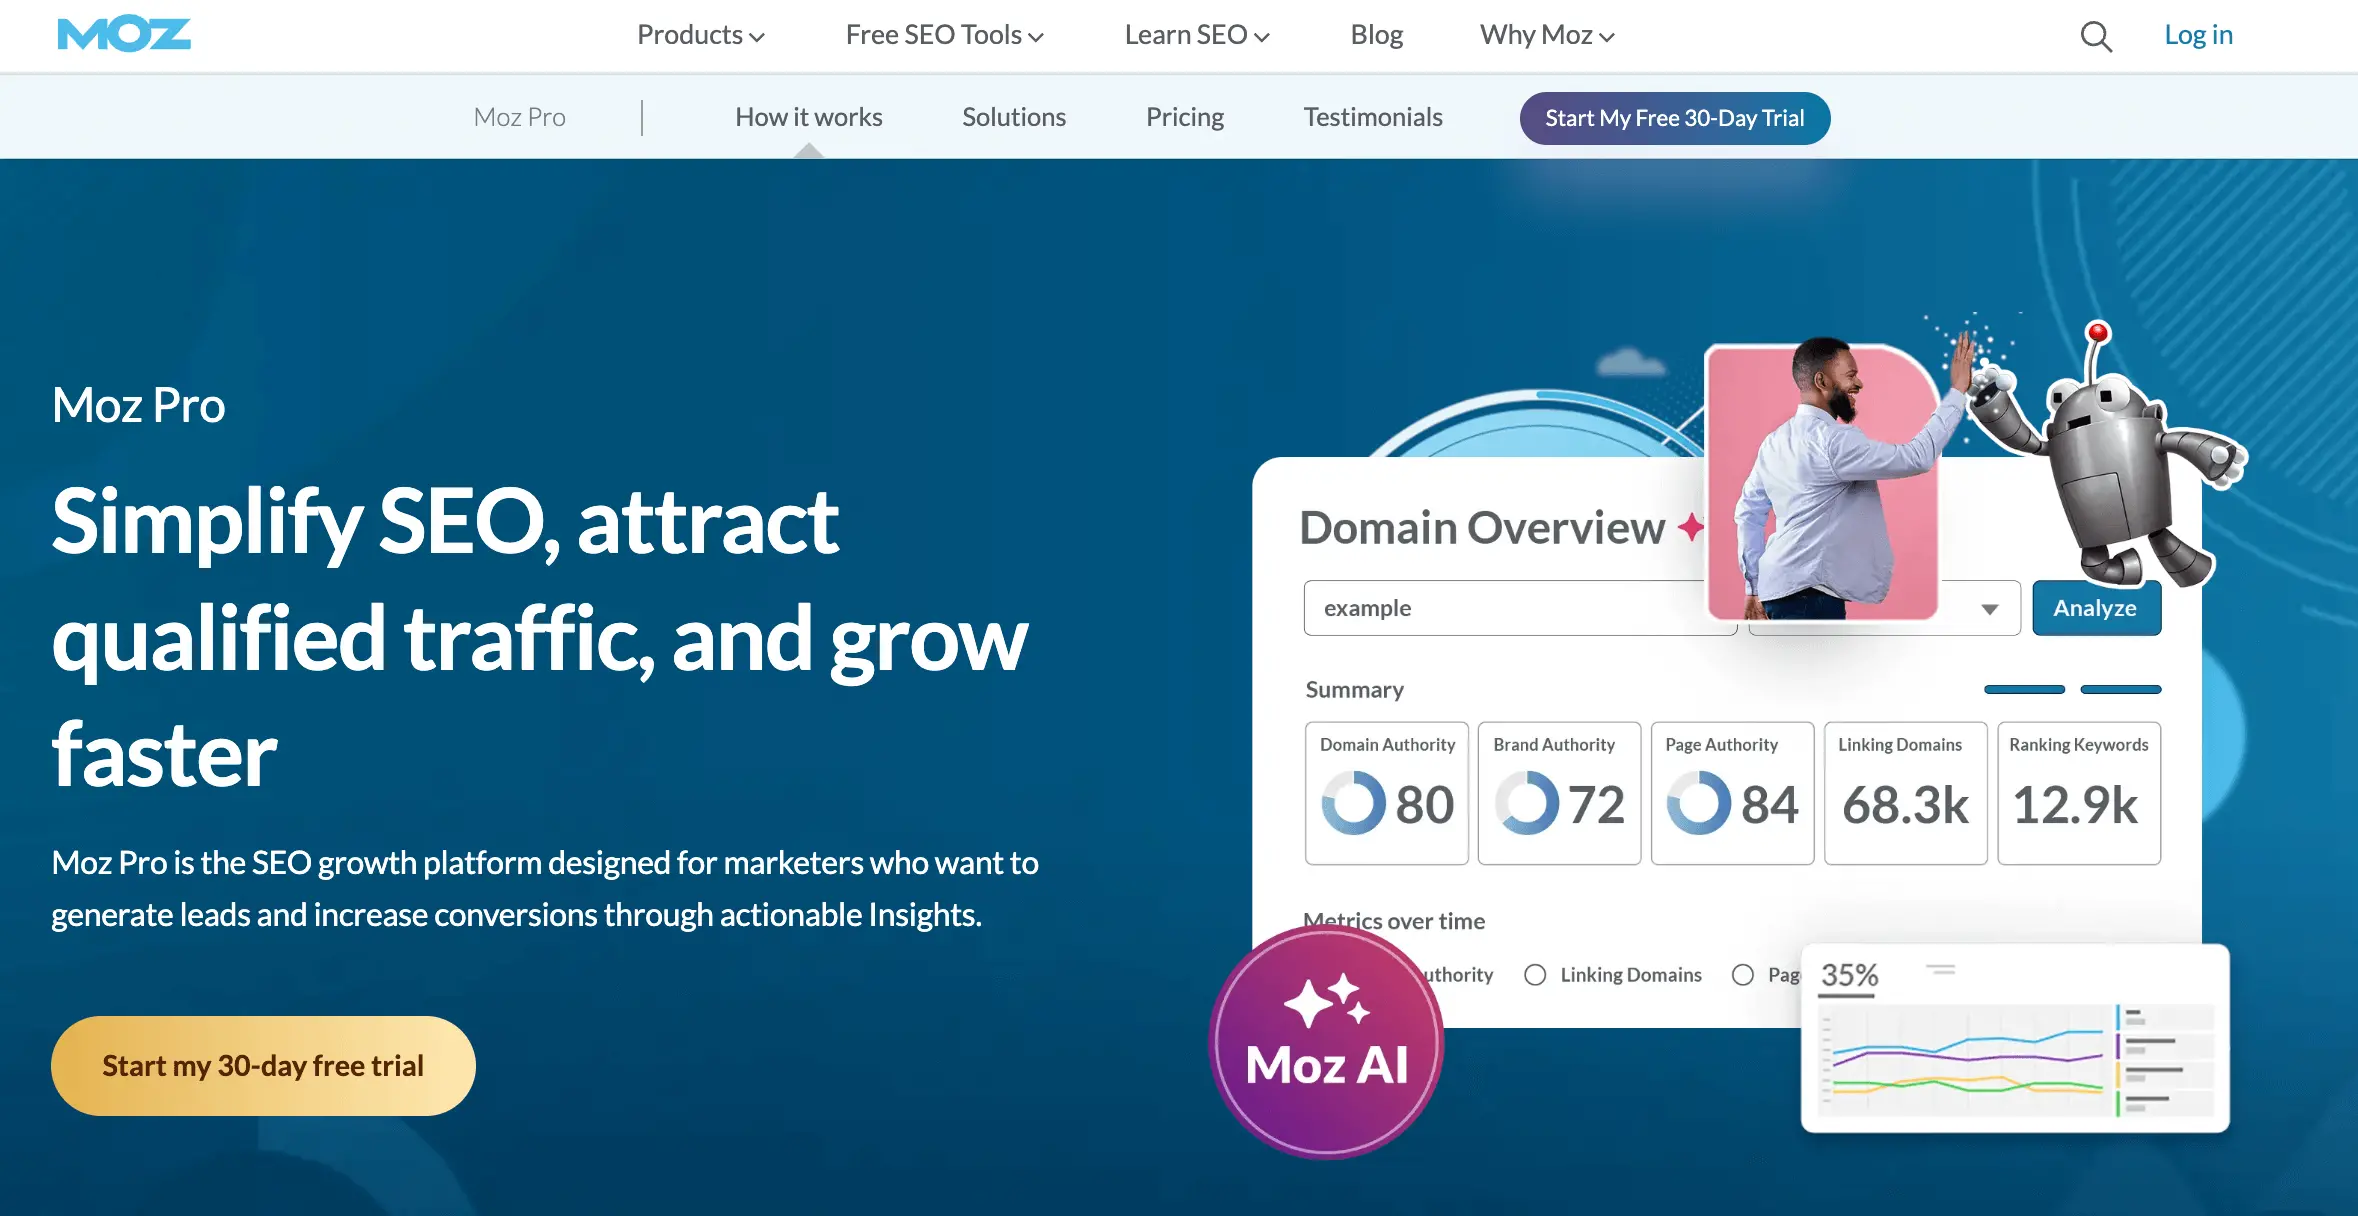The image size is (2358, 1216).
Task: Click the Moz logo
Action: (124, 35)
